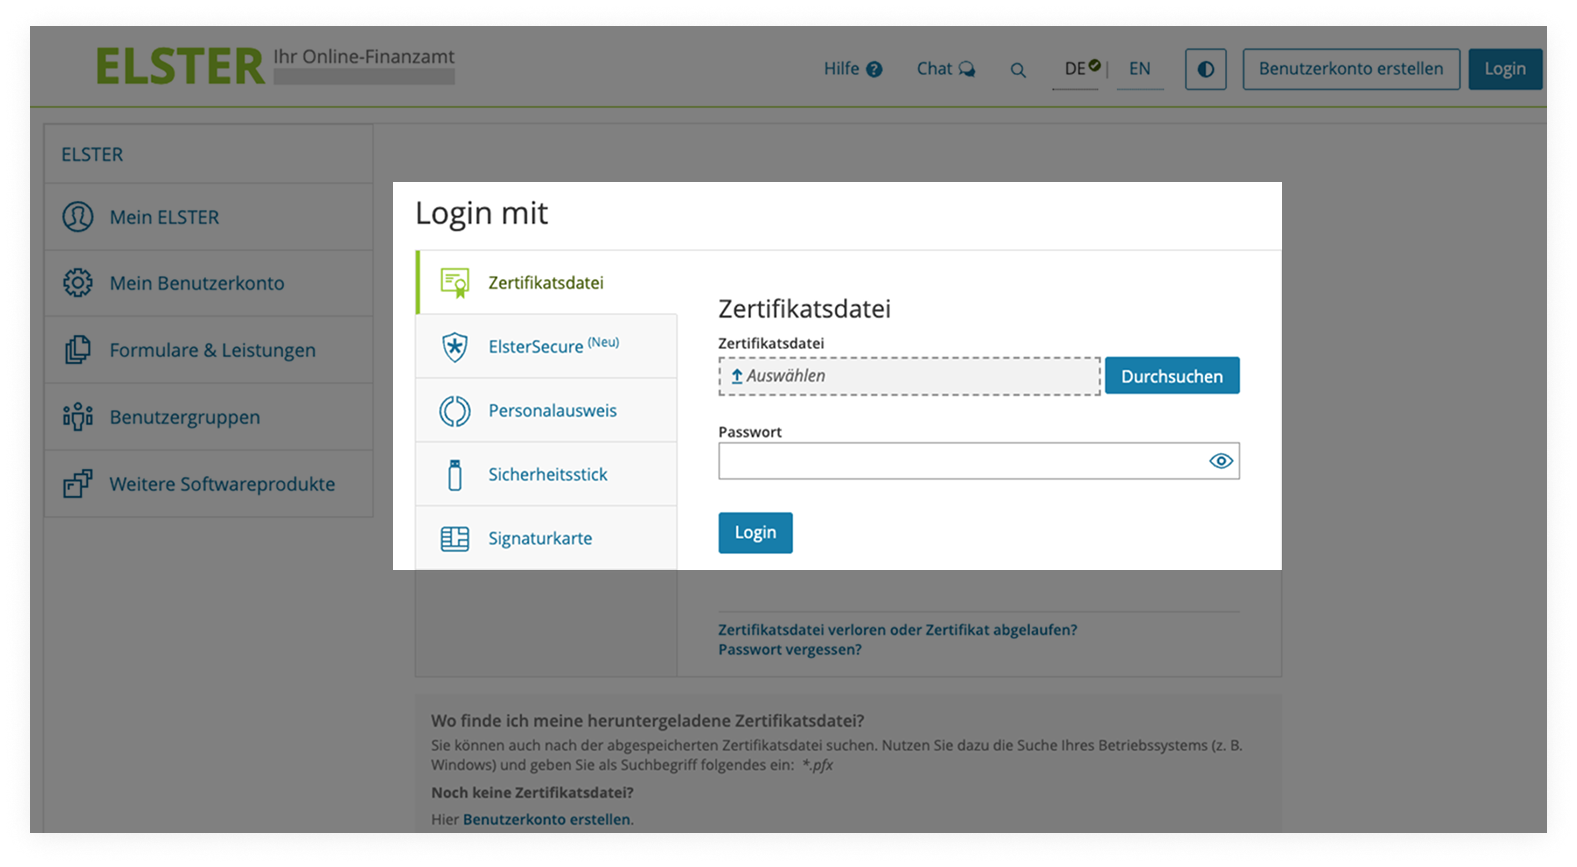The height and width of the screenshot is (867, 1577).
Task: Open Zertifikatsdatei verloren oder Zertifikat abgelaufen link
Action: click(x=898, y=630)
